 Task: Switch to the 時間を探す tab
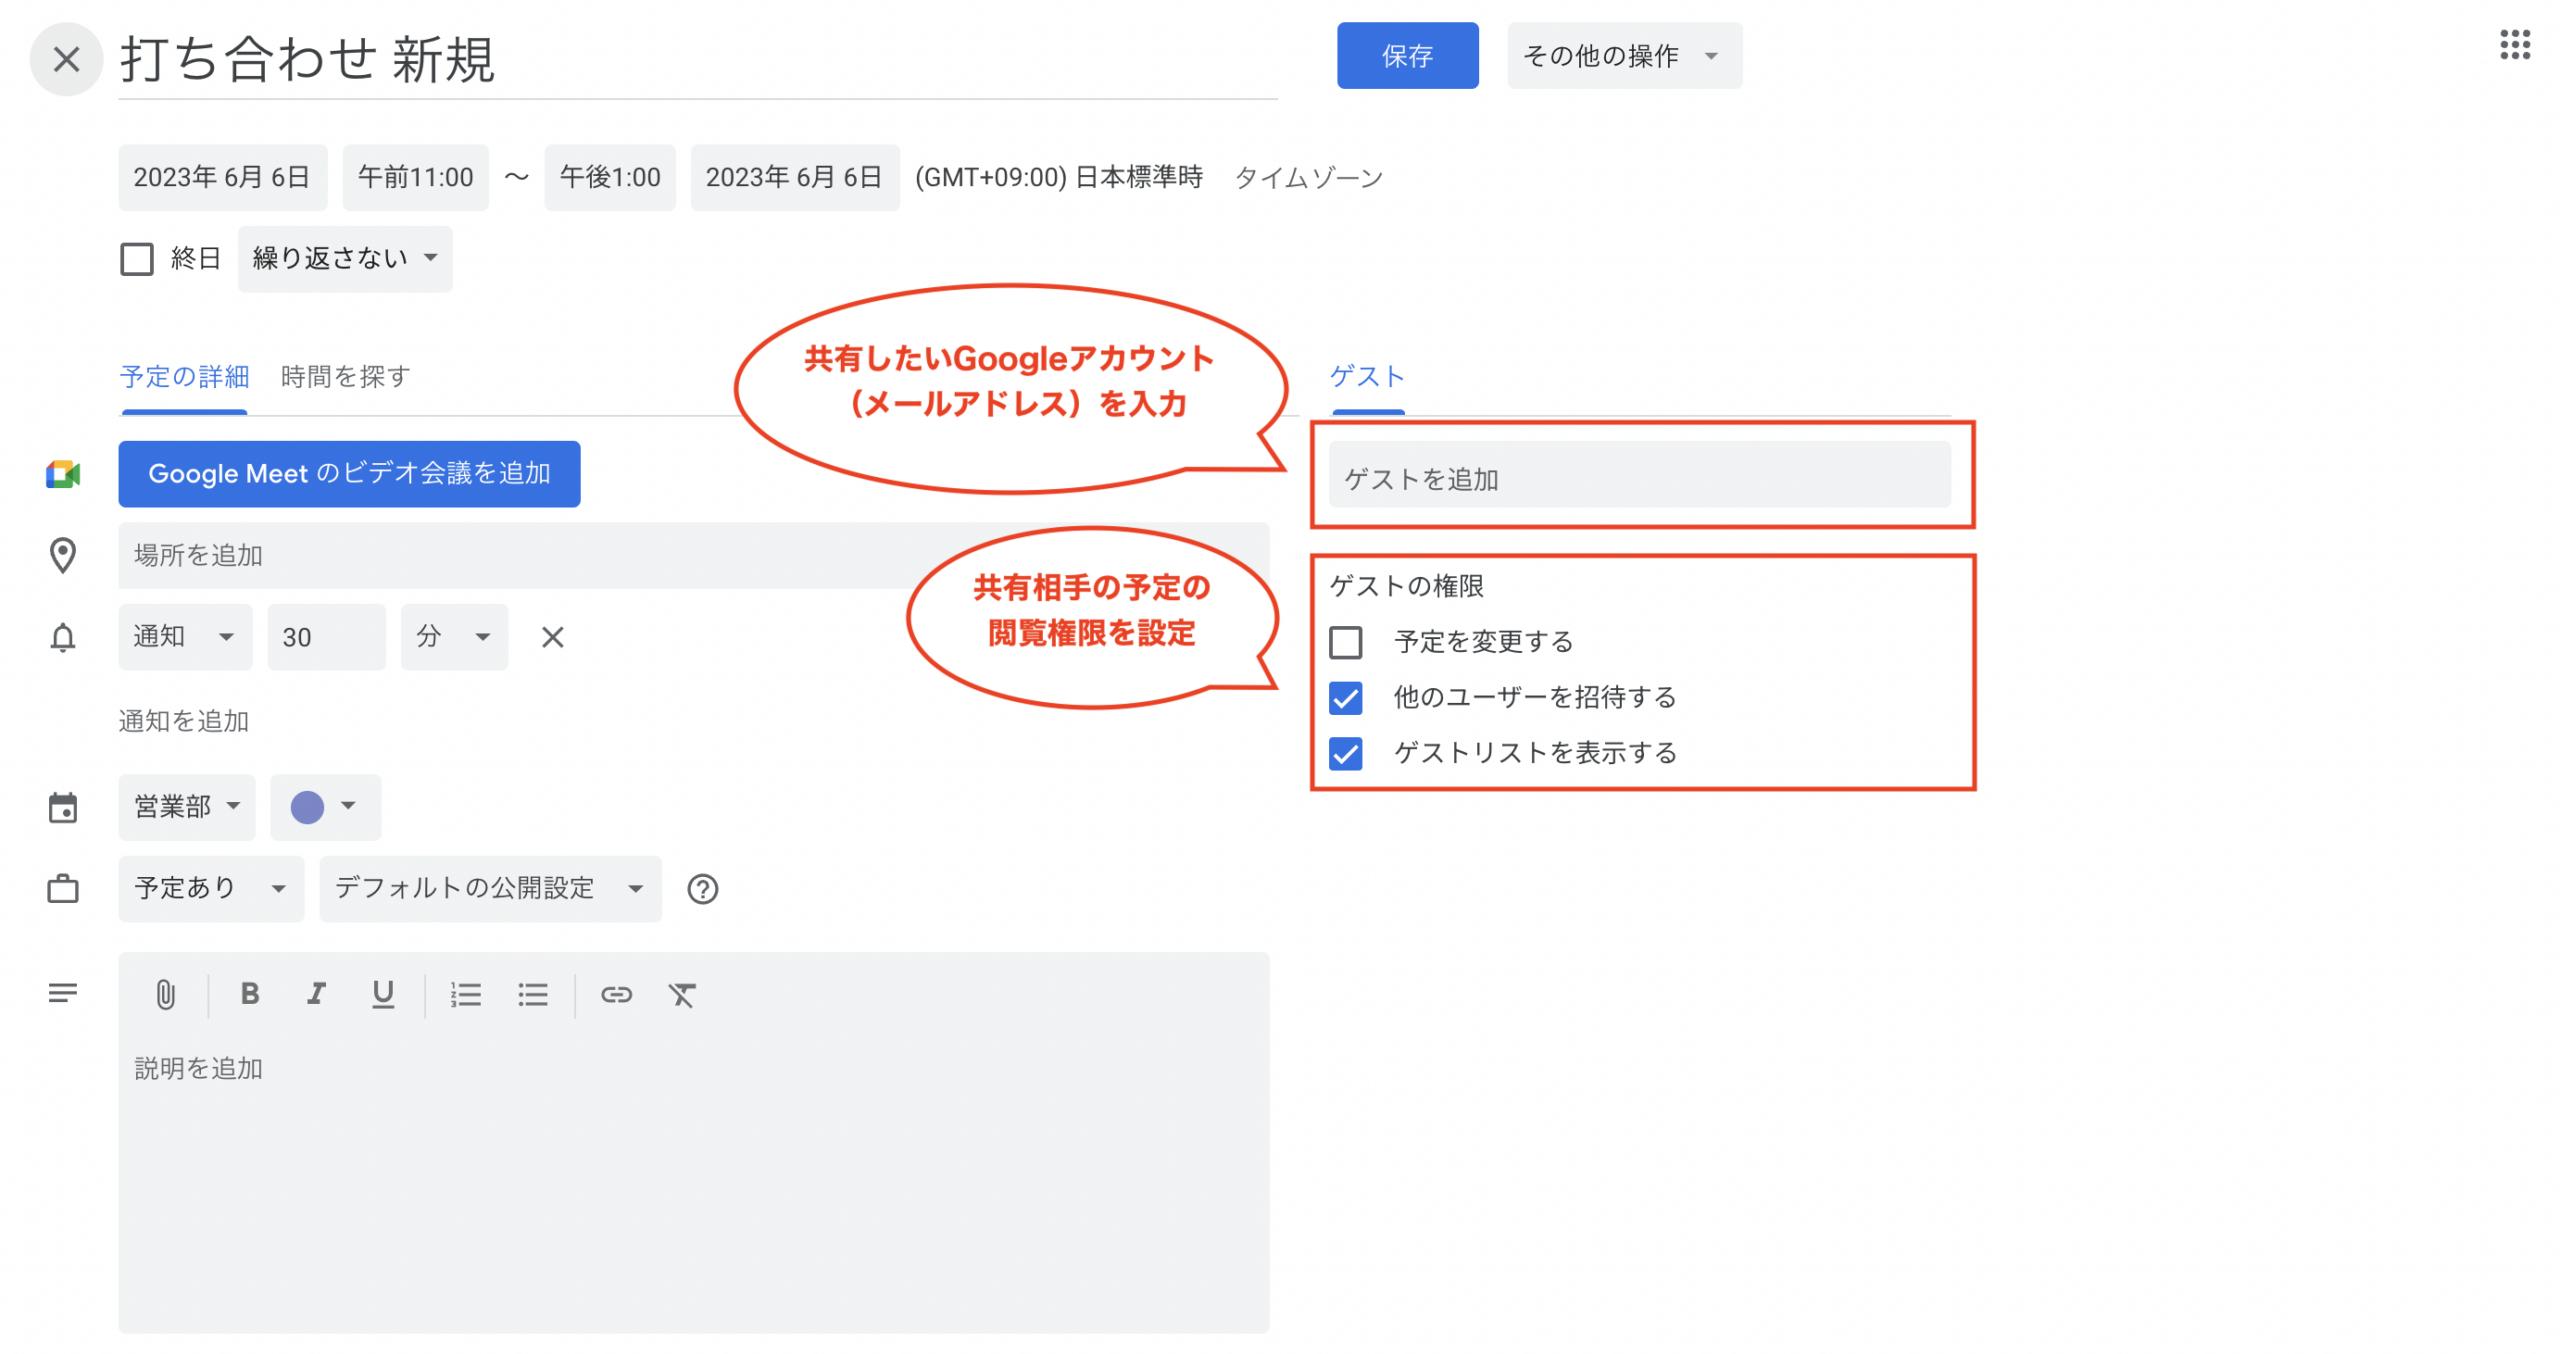345,377
